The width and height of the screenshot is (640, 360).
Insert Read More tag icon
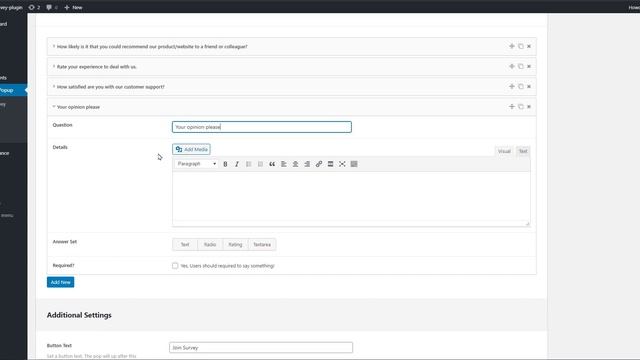pyautogui.click(x=331, y=164)
